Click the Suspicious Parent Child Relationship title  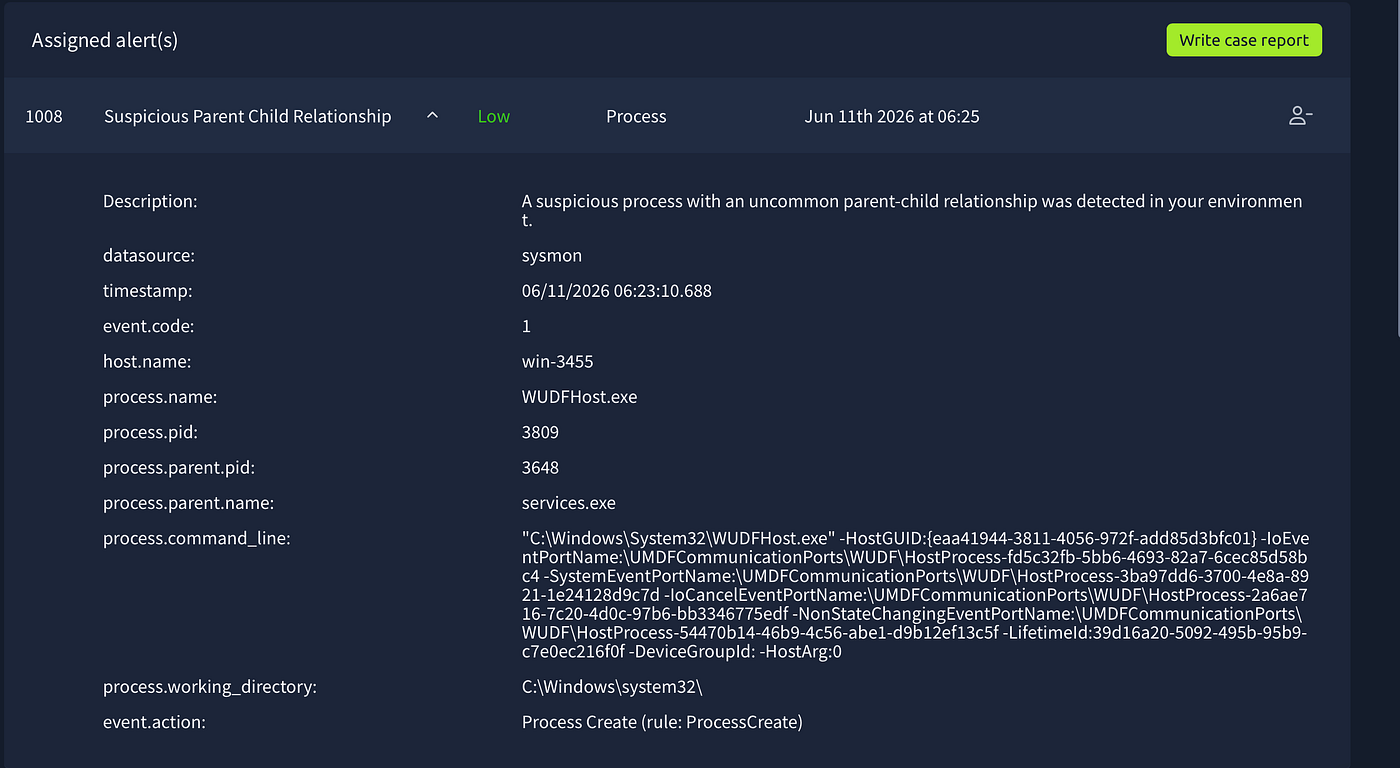tap(247, 116)
